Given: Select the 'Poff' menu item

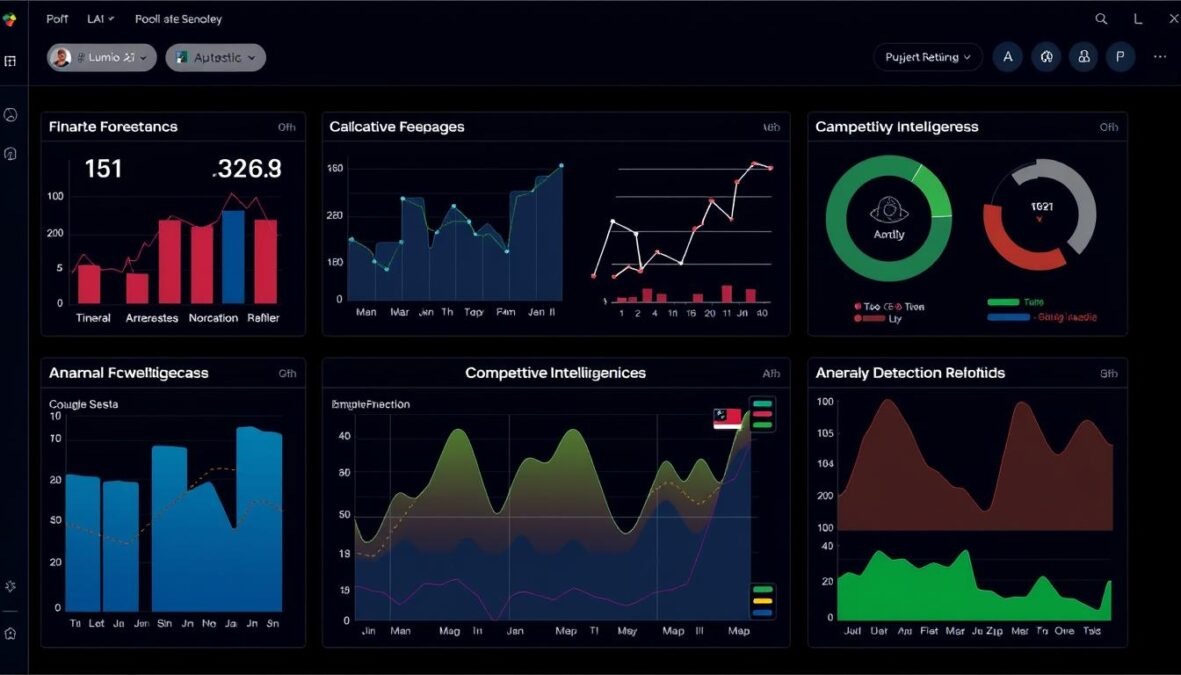Looking at the screenshot, I should (56, 18).
